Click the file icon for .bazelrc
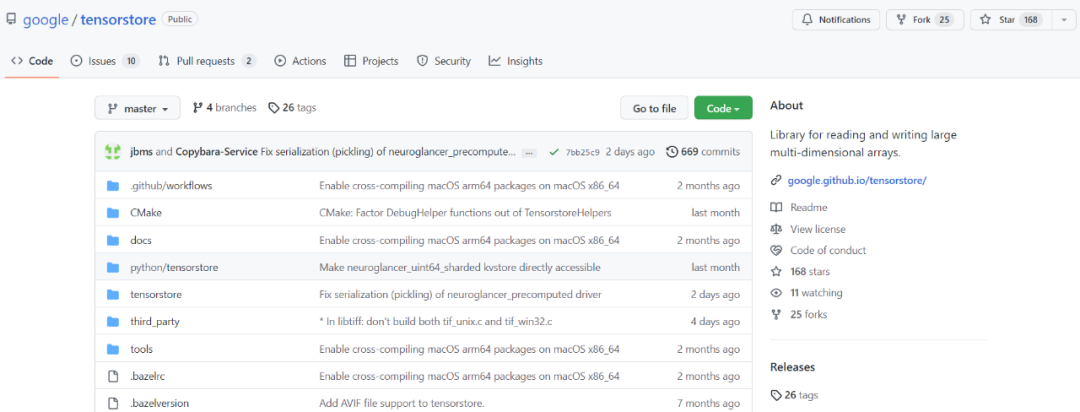The height and width of the screenshot is (412, 1080). point(114,376)
